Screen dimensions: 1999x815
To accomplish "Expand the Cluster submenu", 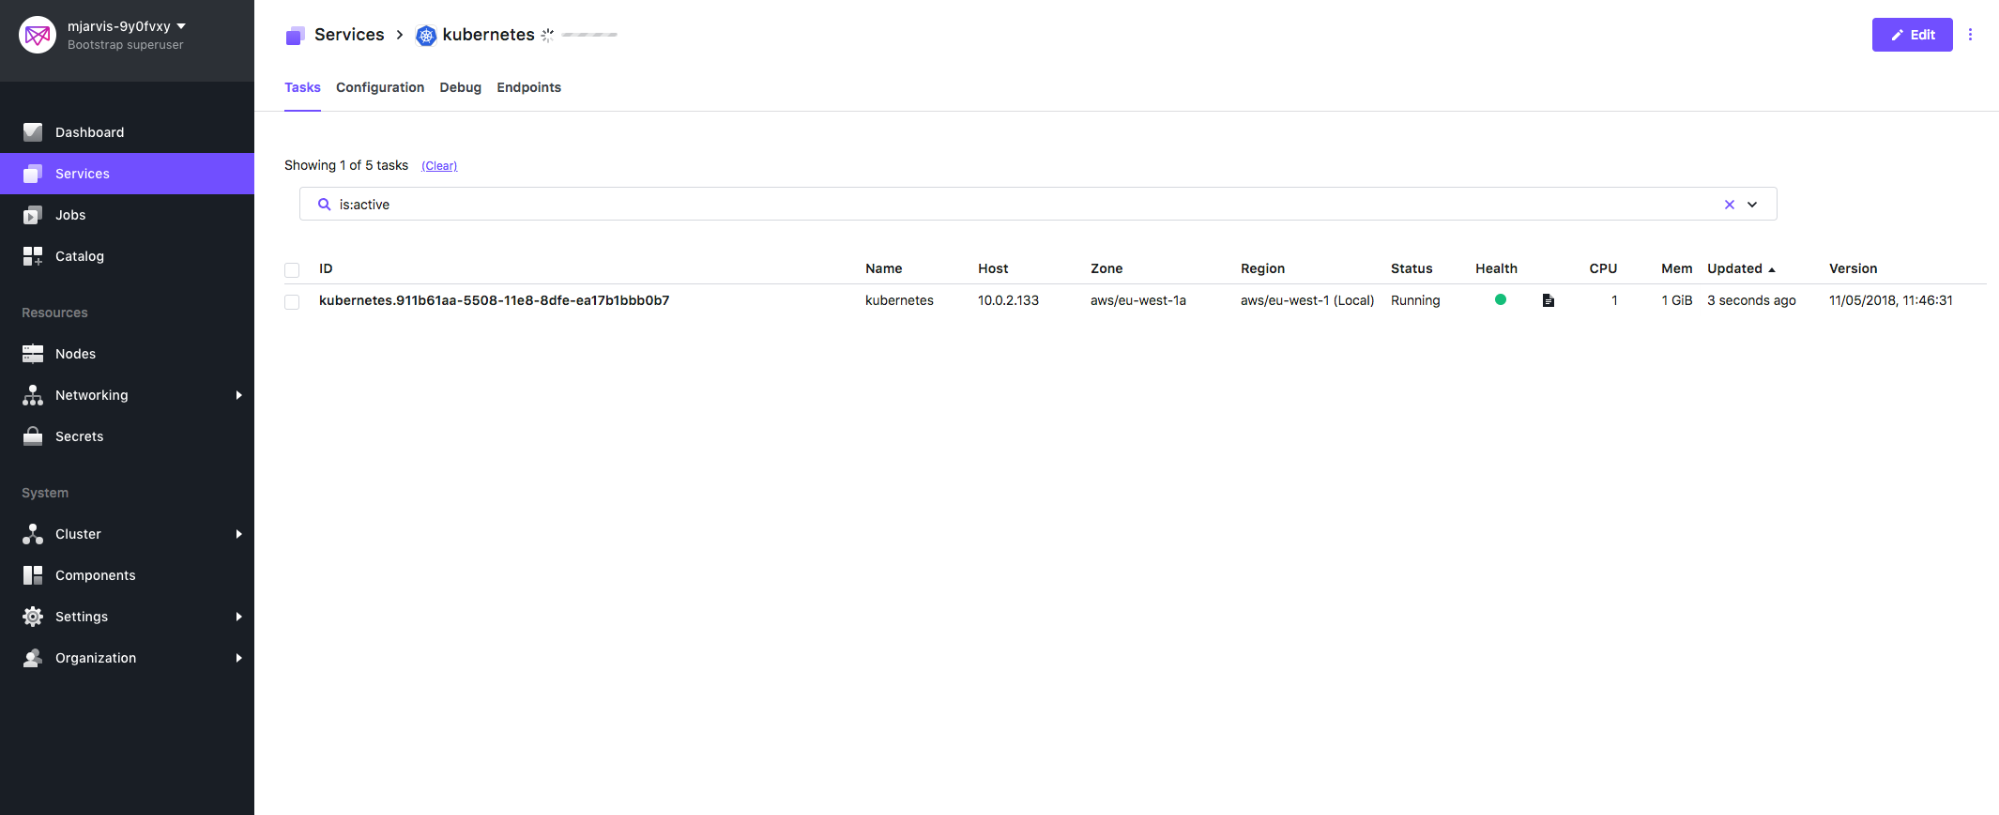I will 238,534.
